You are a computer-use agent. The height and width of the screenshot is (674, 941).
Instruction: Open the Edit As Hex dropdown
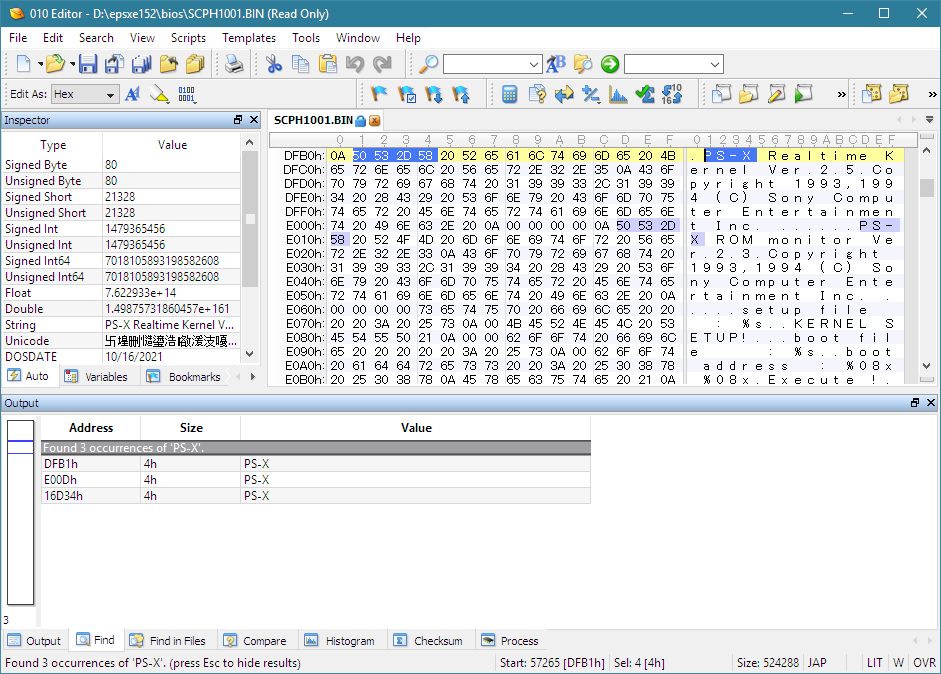click(84, 94)
